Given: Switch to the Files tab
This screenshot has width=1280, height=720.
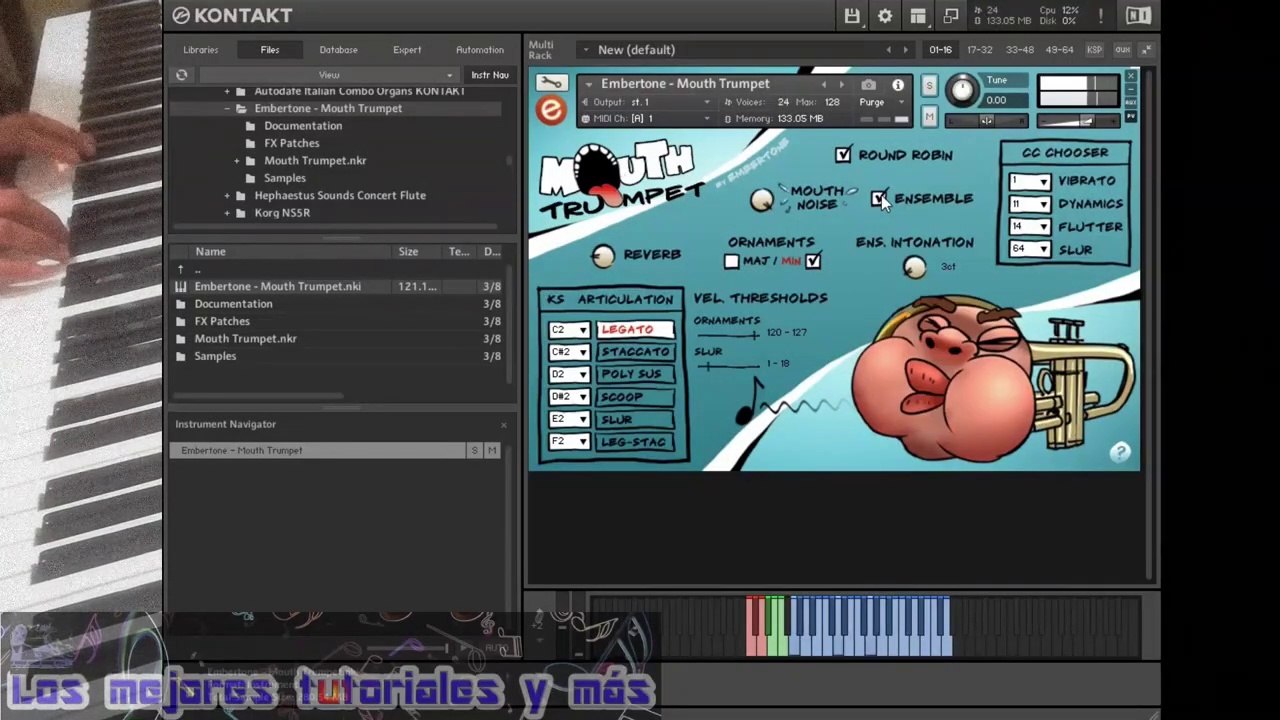Looking at the screenshot, I should coord(270,50).
